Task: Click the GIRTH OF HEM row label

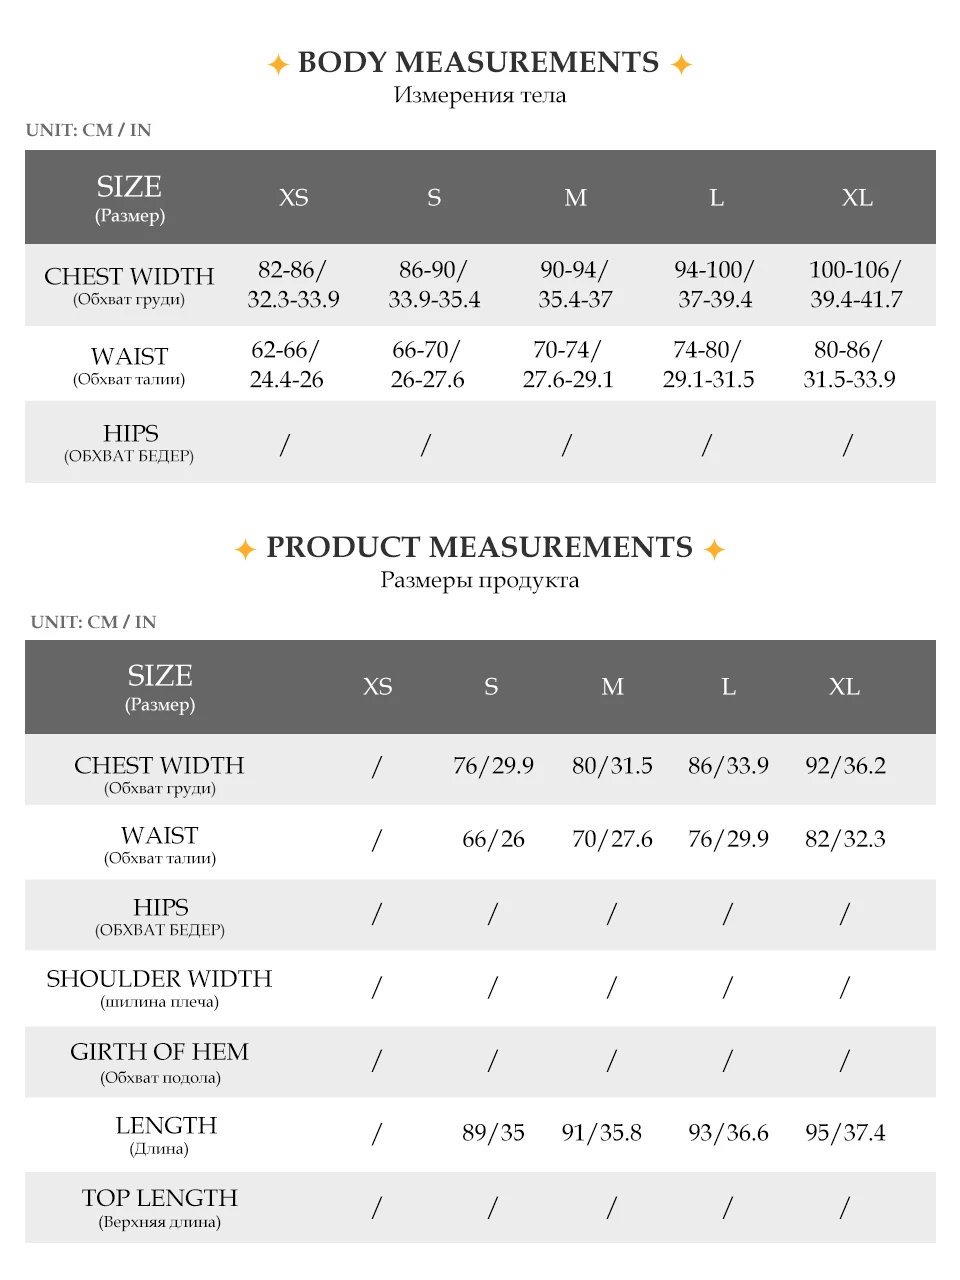Action: [159, 1053]
